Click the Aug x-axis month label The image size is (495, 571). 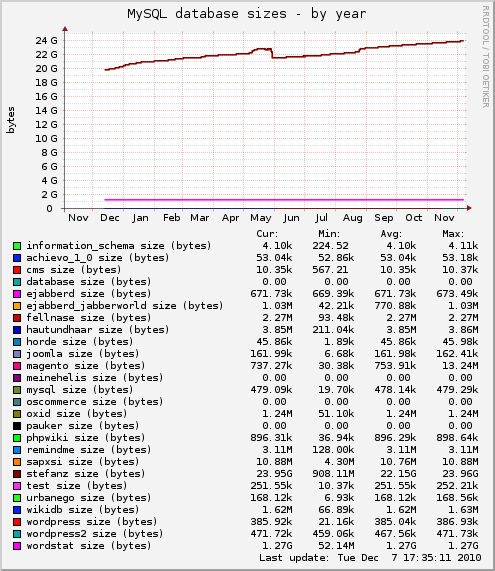click(353, 218)
